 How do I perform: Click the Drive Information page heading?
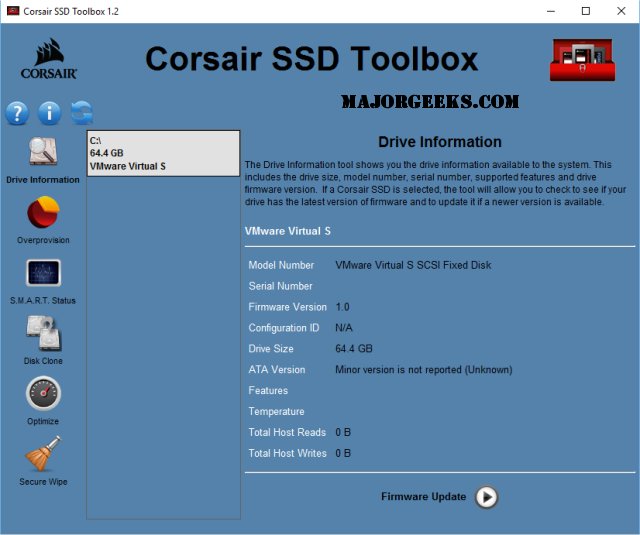tap(440, 142)
